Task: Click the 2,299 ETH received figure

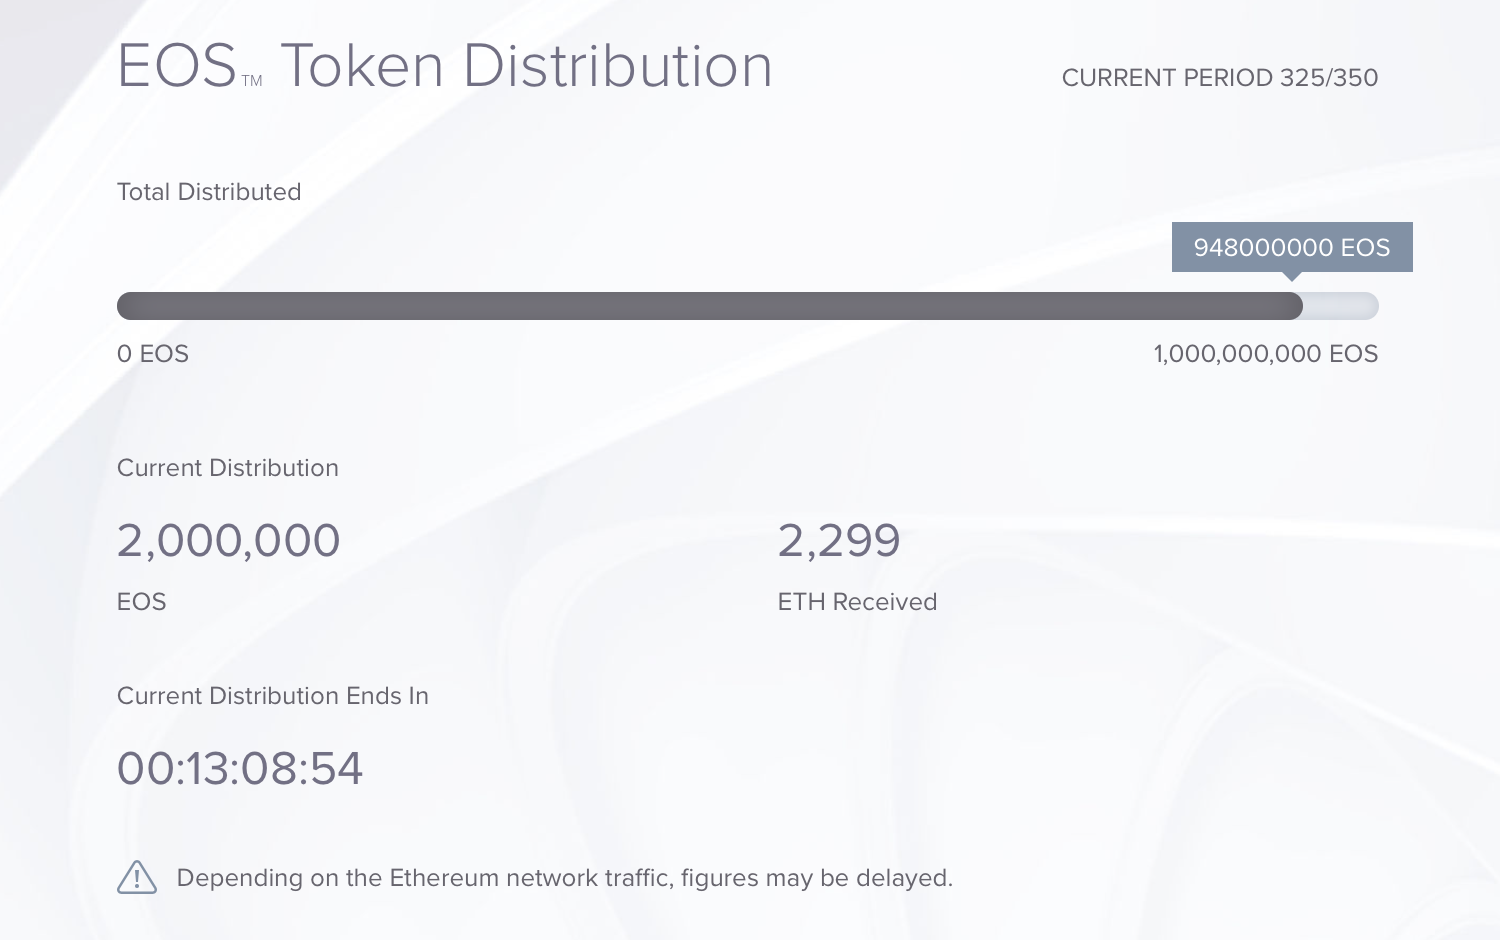Action: [839, 541]
